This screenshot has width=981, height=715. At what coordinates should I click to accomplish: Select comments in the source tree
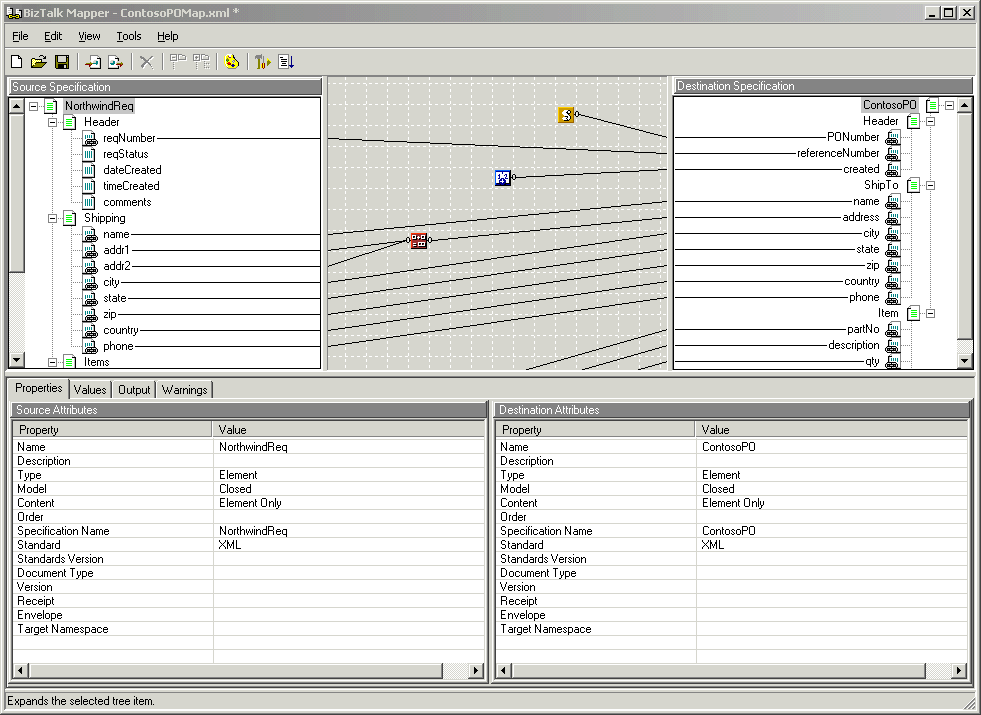coord(127,202)
